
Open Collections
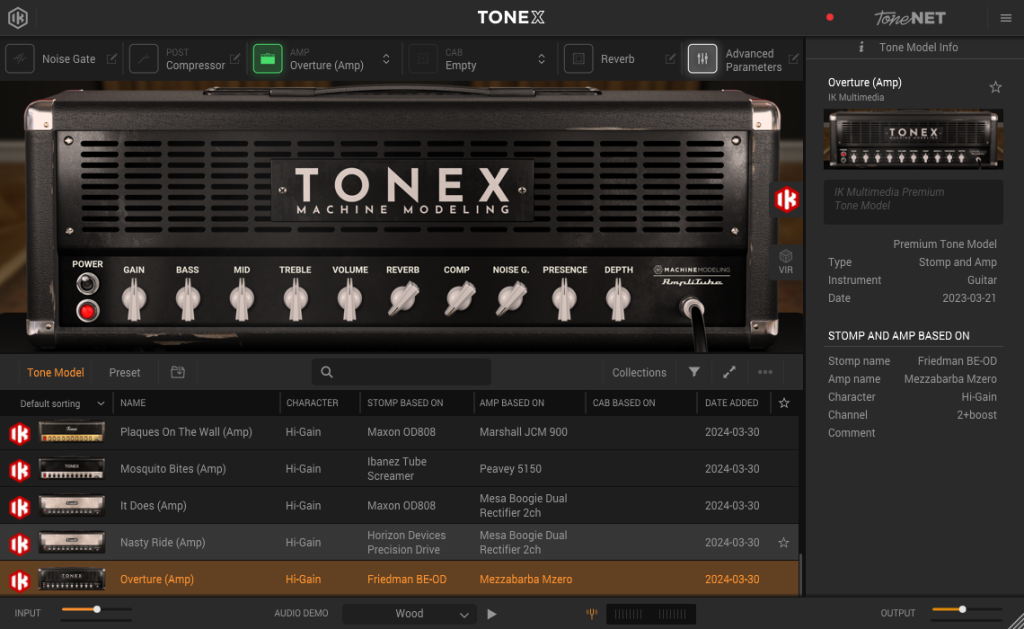639,372
